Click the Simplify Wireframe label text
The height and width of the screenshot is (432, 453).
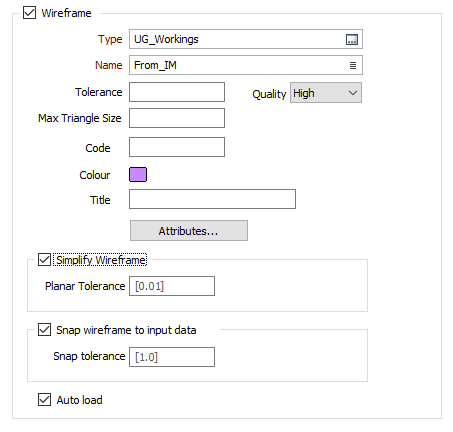pos(101,260)
